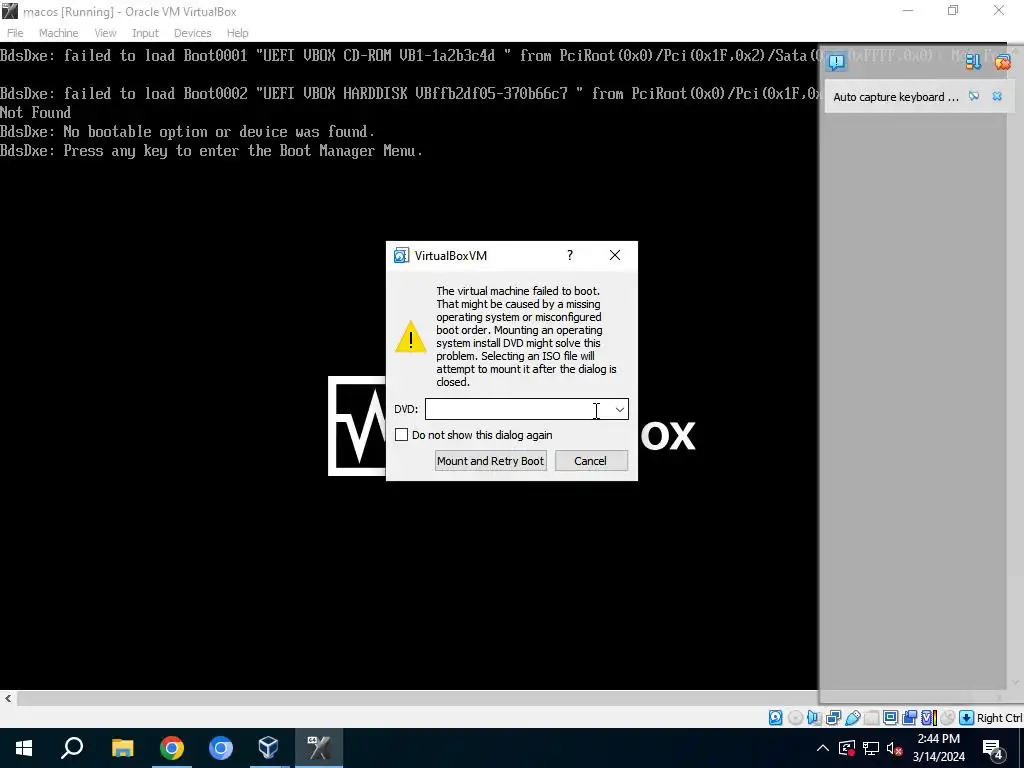Viewport: 1024px width, 768px height.
Task: Open the File menu
Action: click(x=15, y=33)
